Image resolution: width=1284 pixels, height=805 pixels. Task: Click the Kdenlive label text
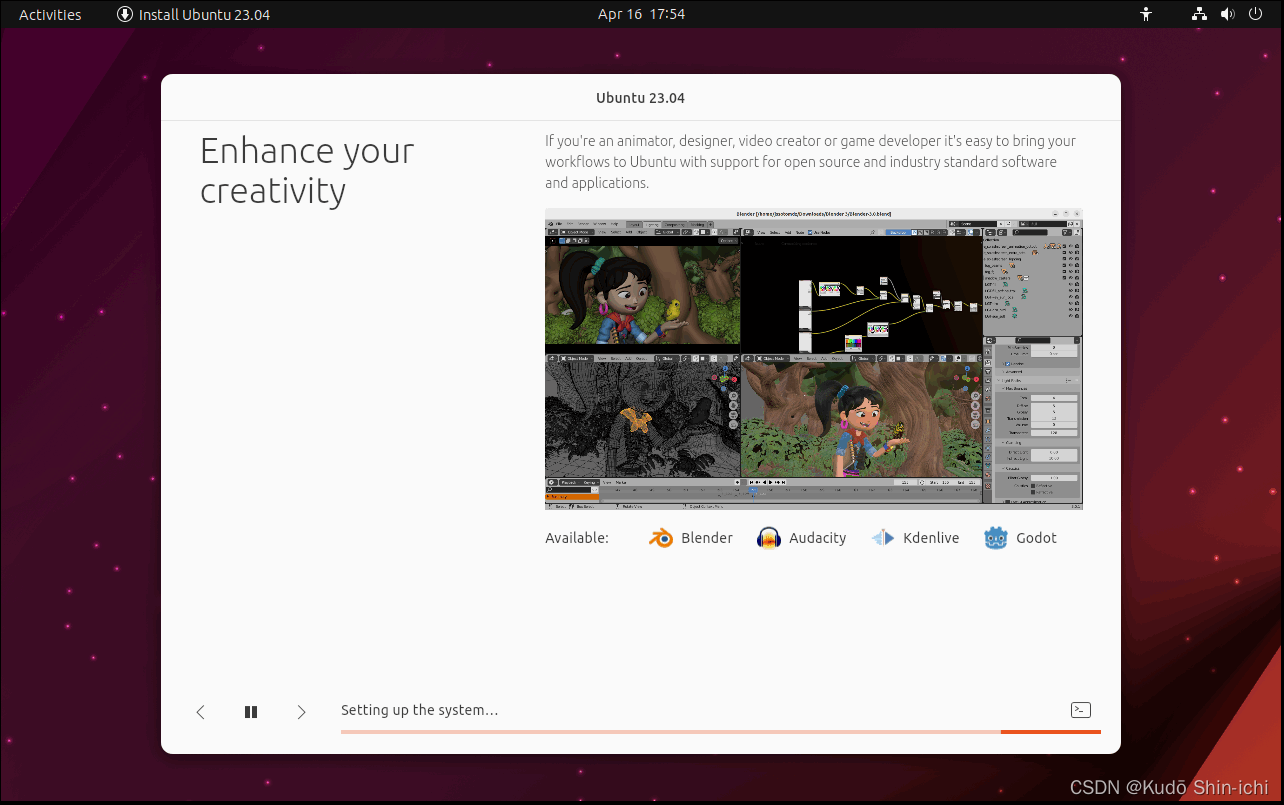pos(931,538)
